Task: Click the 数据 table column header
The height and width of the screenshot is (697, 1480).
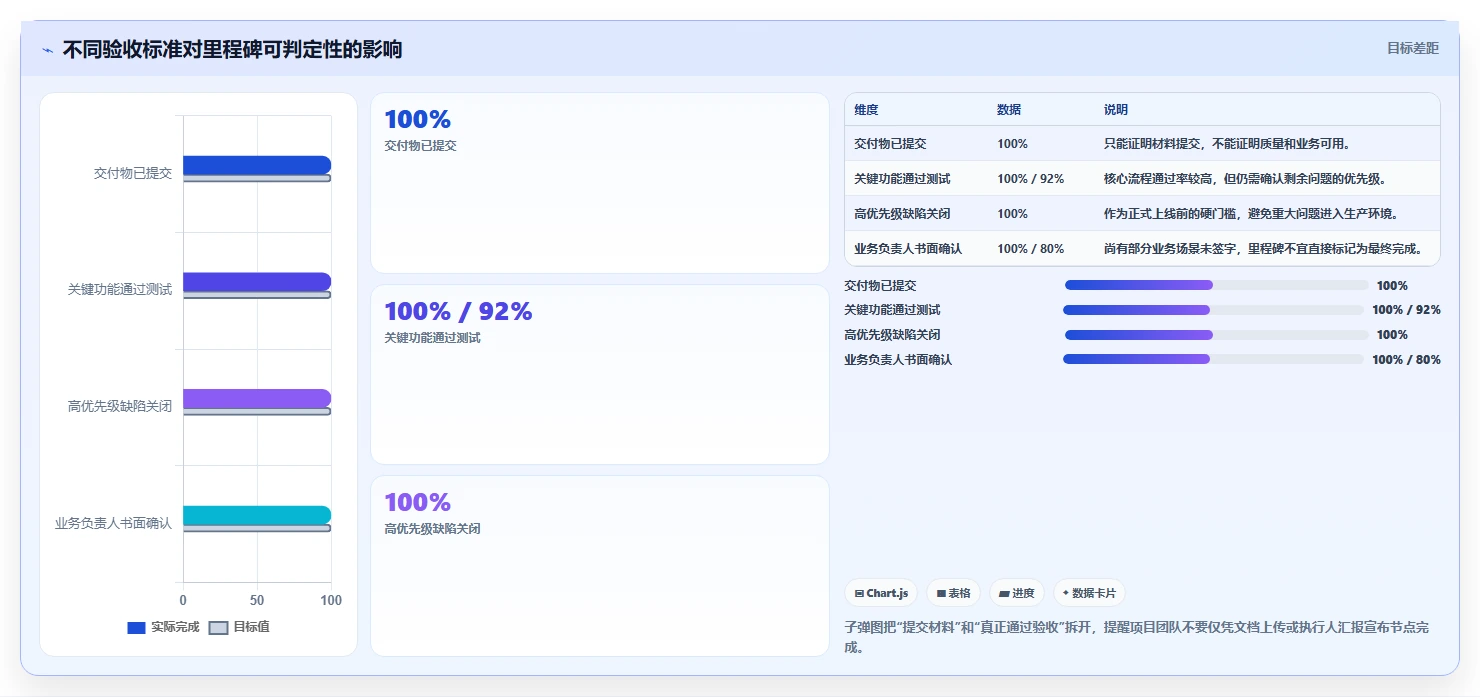Action: coord(1009,110)
